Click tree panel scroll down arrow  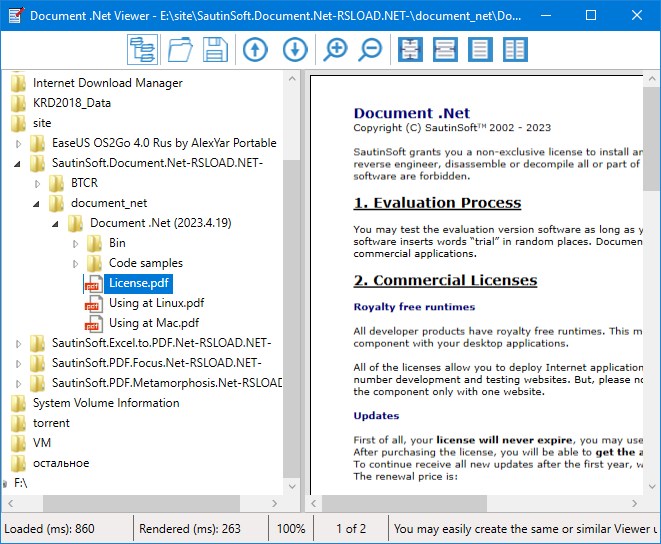pyautogui.click(x=292, y=486)
